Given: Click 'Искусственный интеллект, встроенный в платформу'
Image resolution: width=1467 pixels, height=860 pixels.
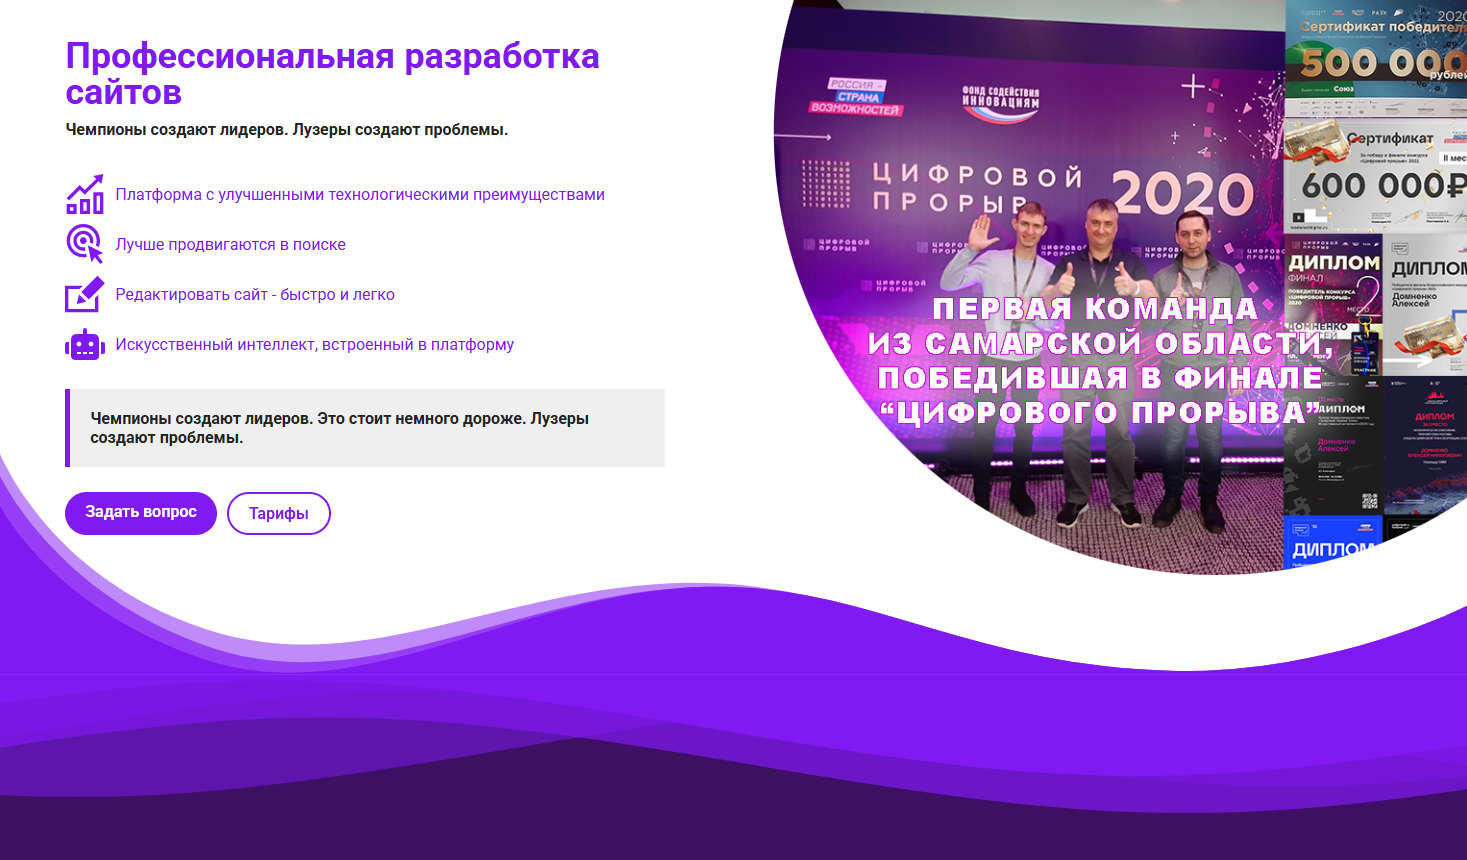Looking at the screenshot, I should point(315,344).
